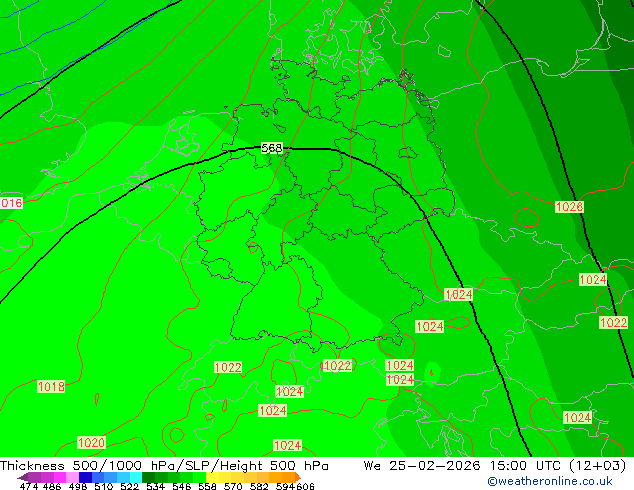Click the '(12+03)' forecast run text
The width and height of the screenshot is (634, 490).
[597, 466]
